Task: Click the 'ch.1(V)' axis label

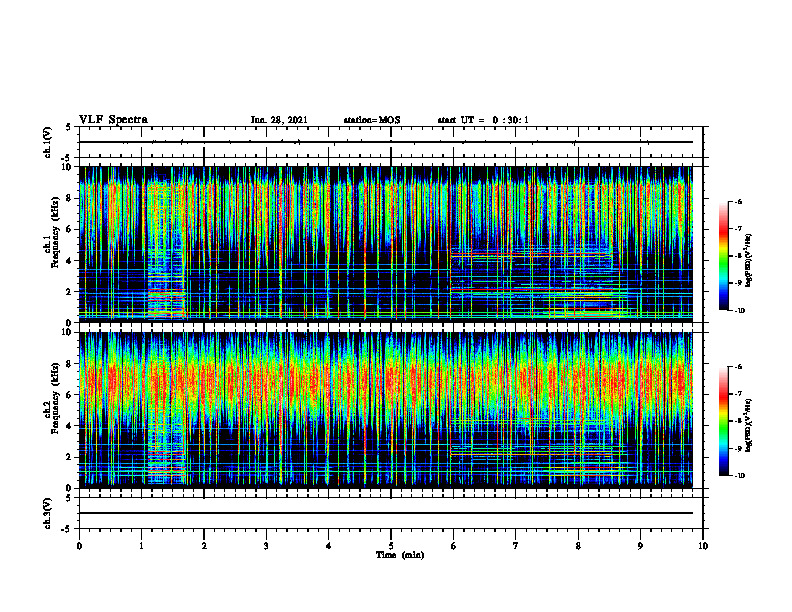Action: point(48,142)
